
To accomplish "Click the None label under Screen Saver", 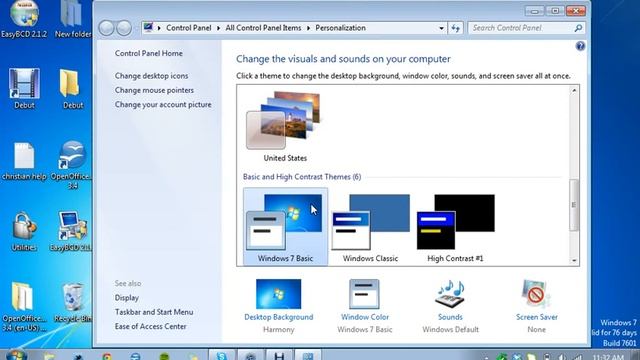I will pos(536,329).
